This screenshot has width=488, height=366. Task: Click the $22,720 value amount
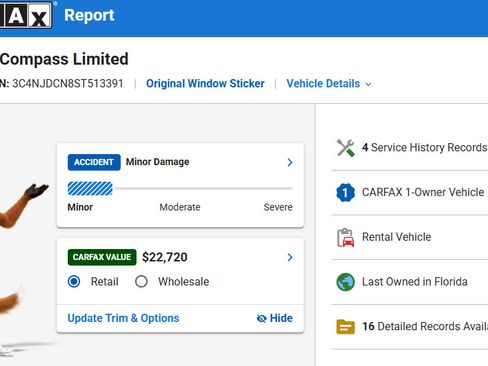pyautogui.click(x=165, y=257)
